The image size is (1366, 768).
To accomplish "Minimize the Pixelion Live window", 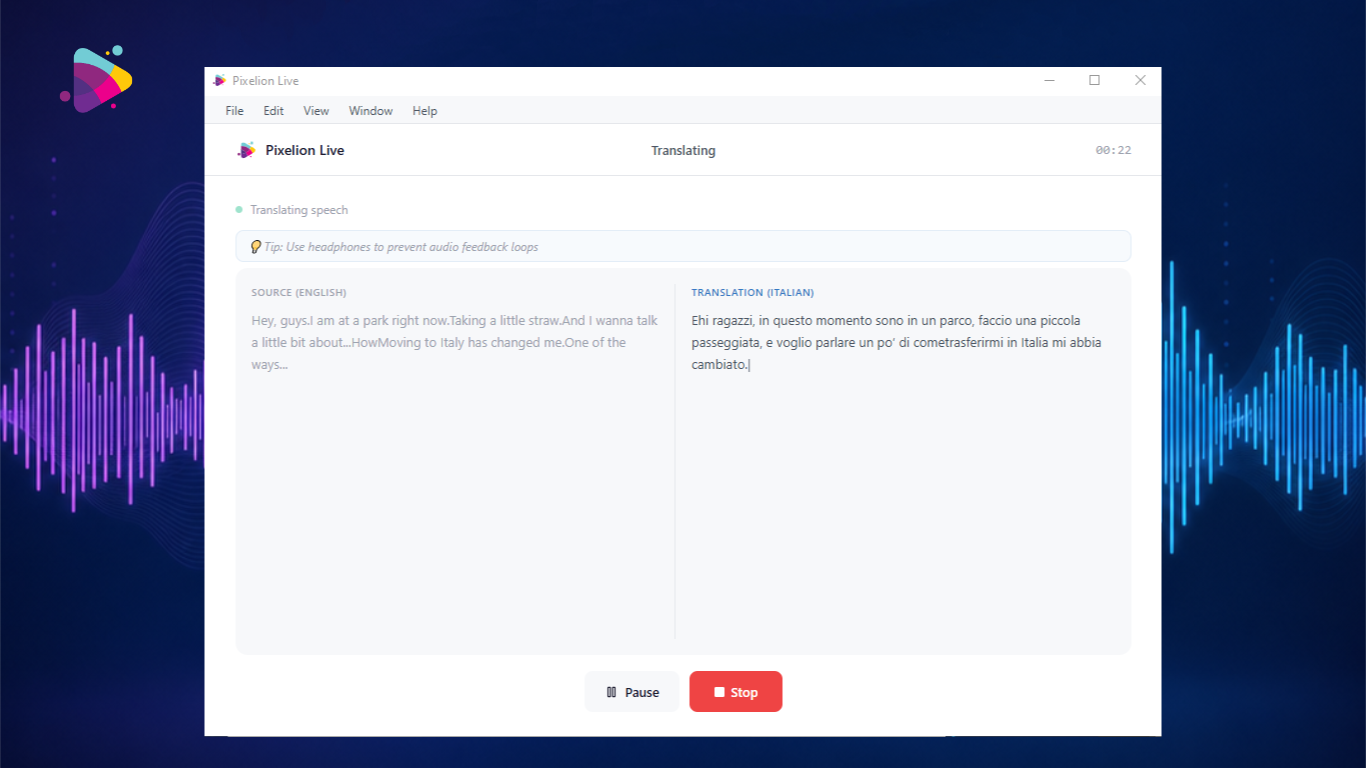I will [1049, 81].
